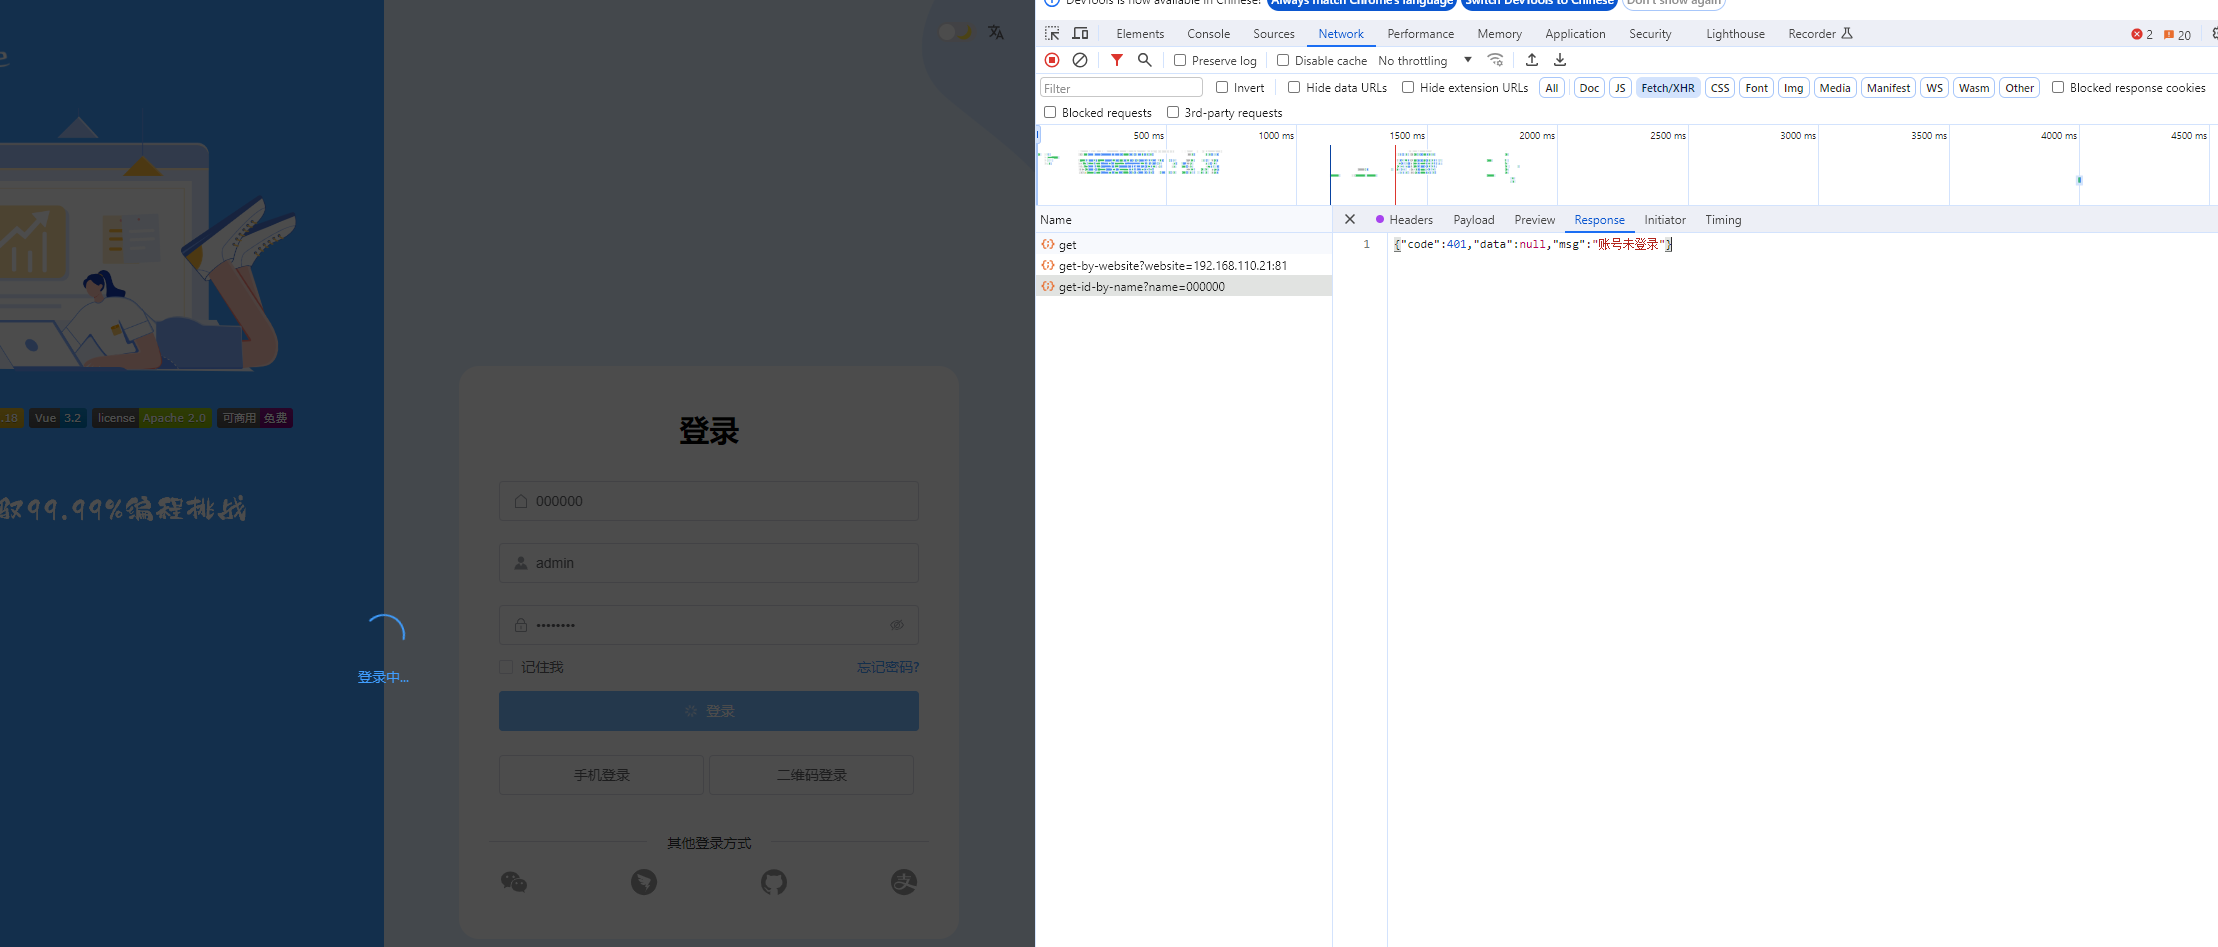Close the request details panel
The height and width of the screenshot is (947, 2218).
[x=1350, y=220]
